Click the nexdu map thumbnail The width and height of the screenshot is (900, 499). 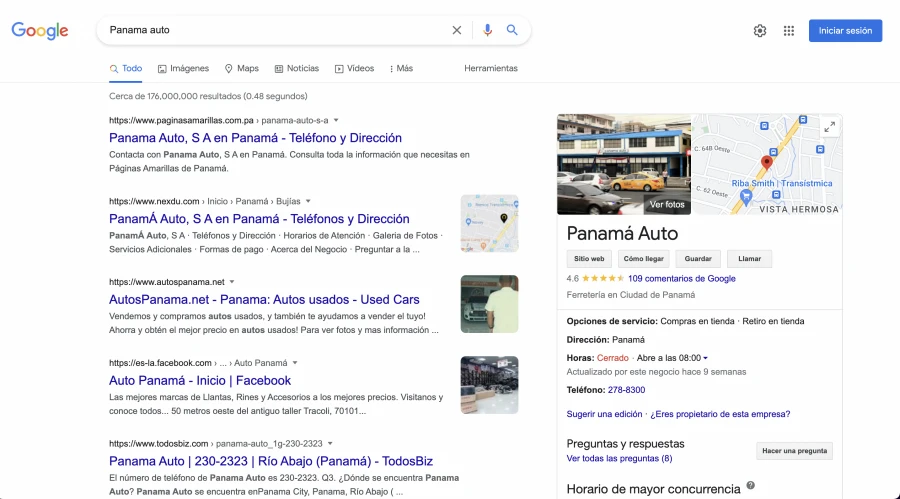coord(490,223)
